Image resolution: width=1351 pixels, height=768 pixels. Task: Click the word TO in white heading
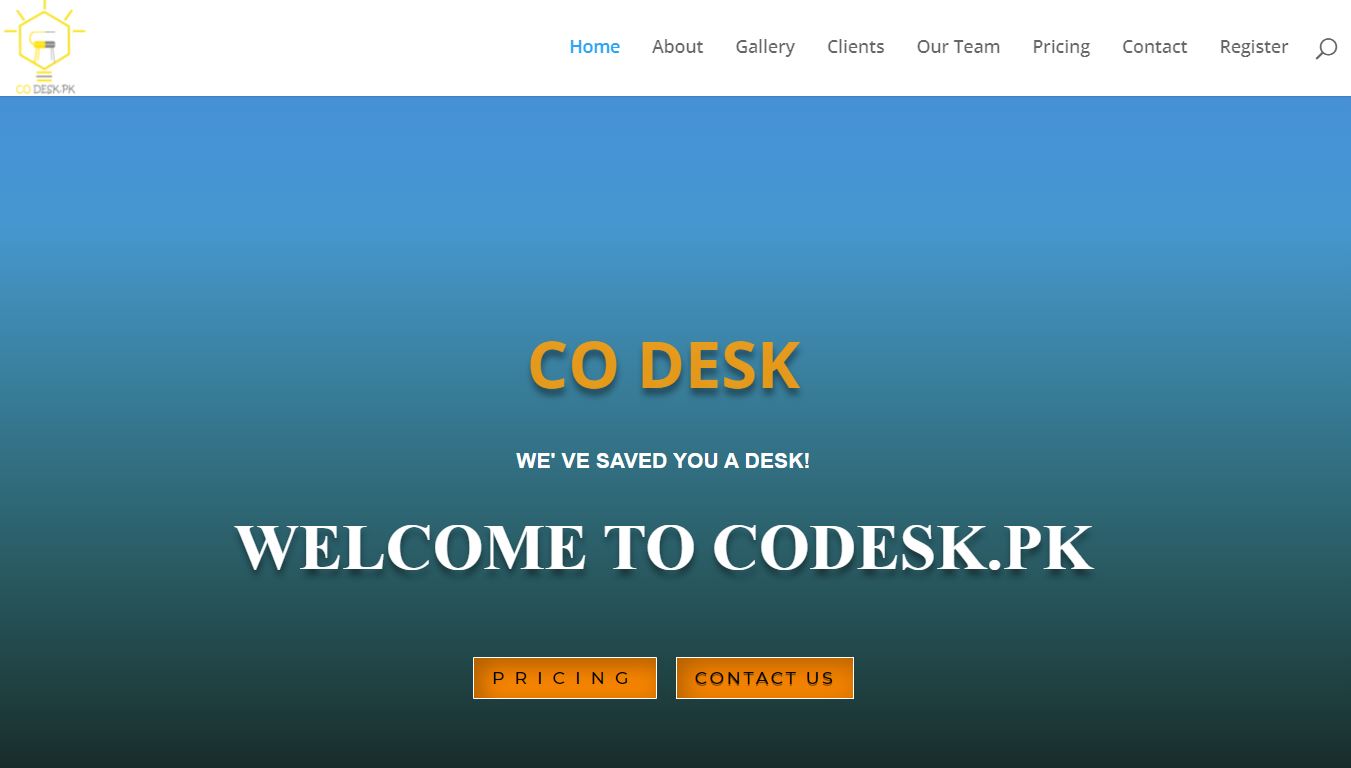point(648,548)
